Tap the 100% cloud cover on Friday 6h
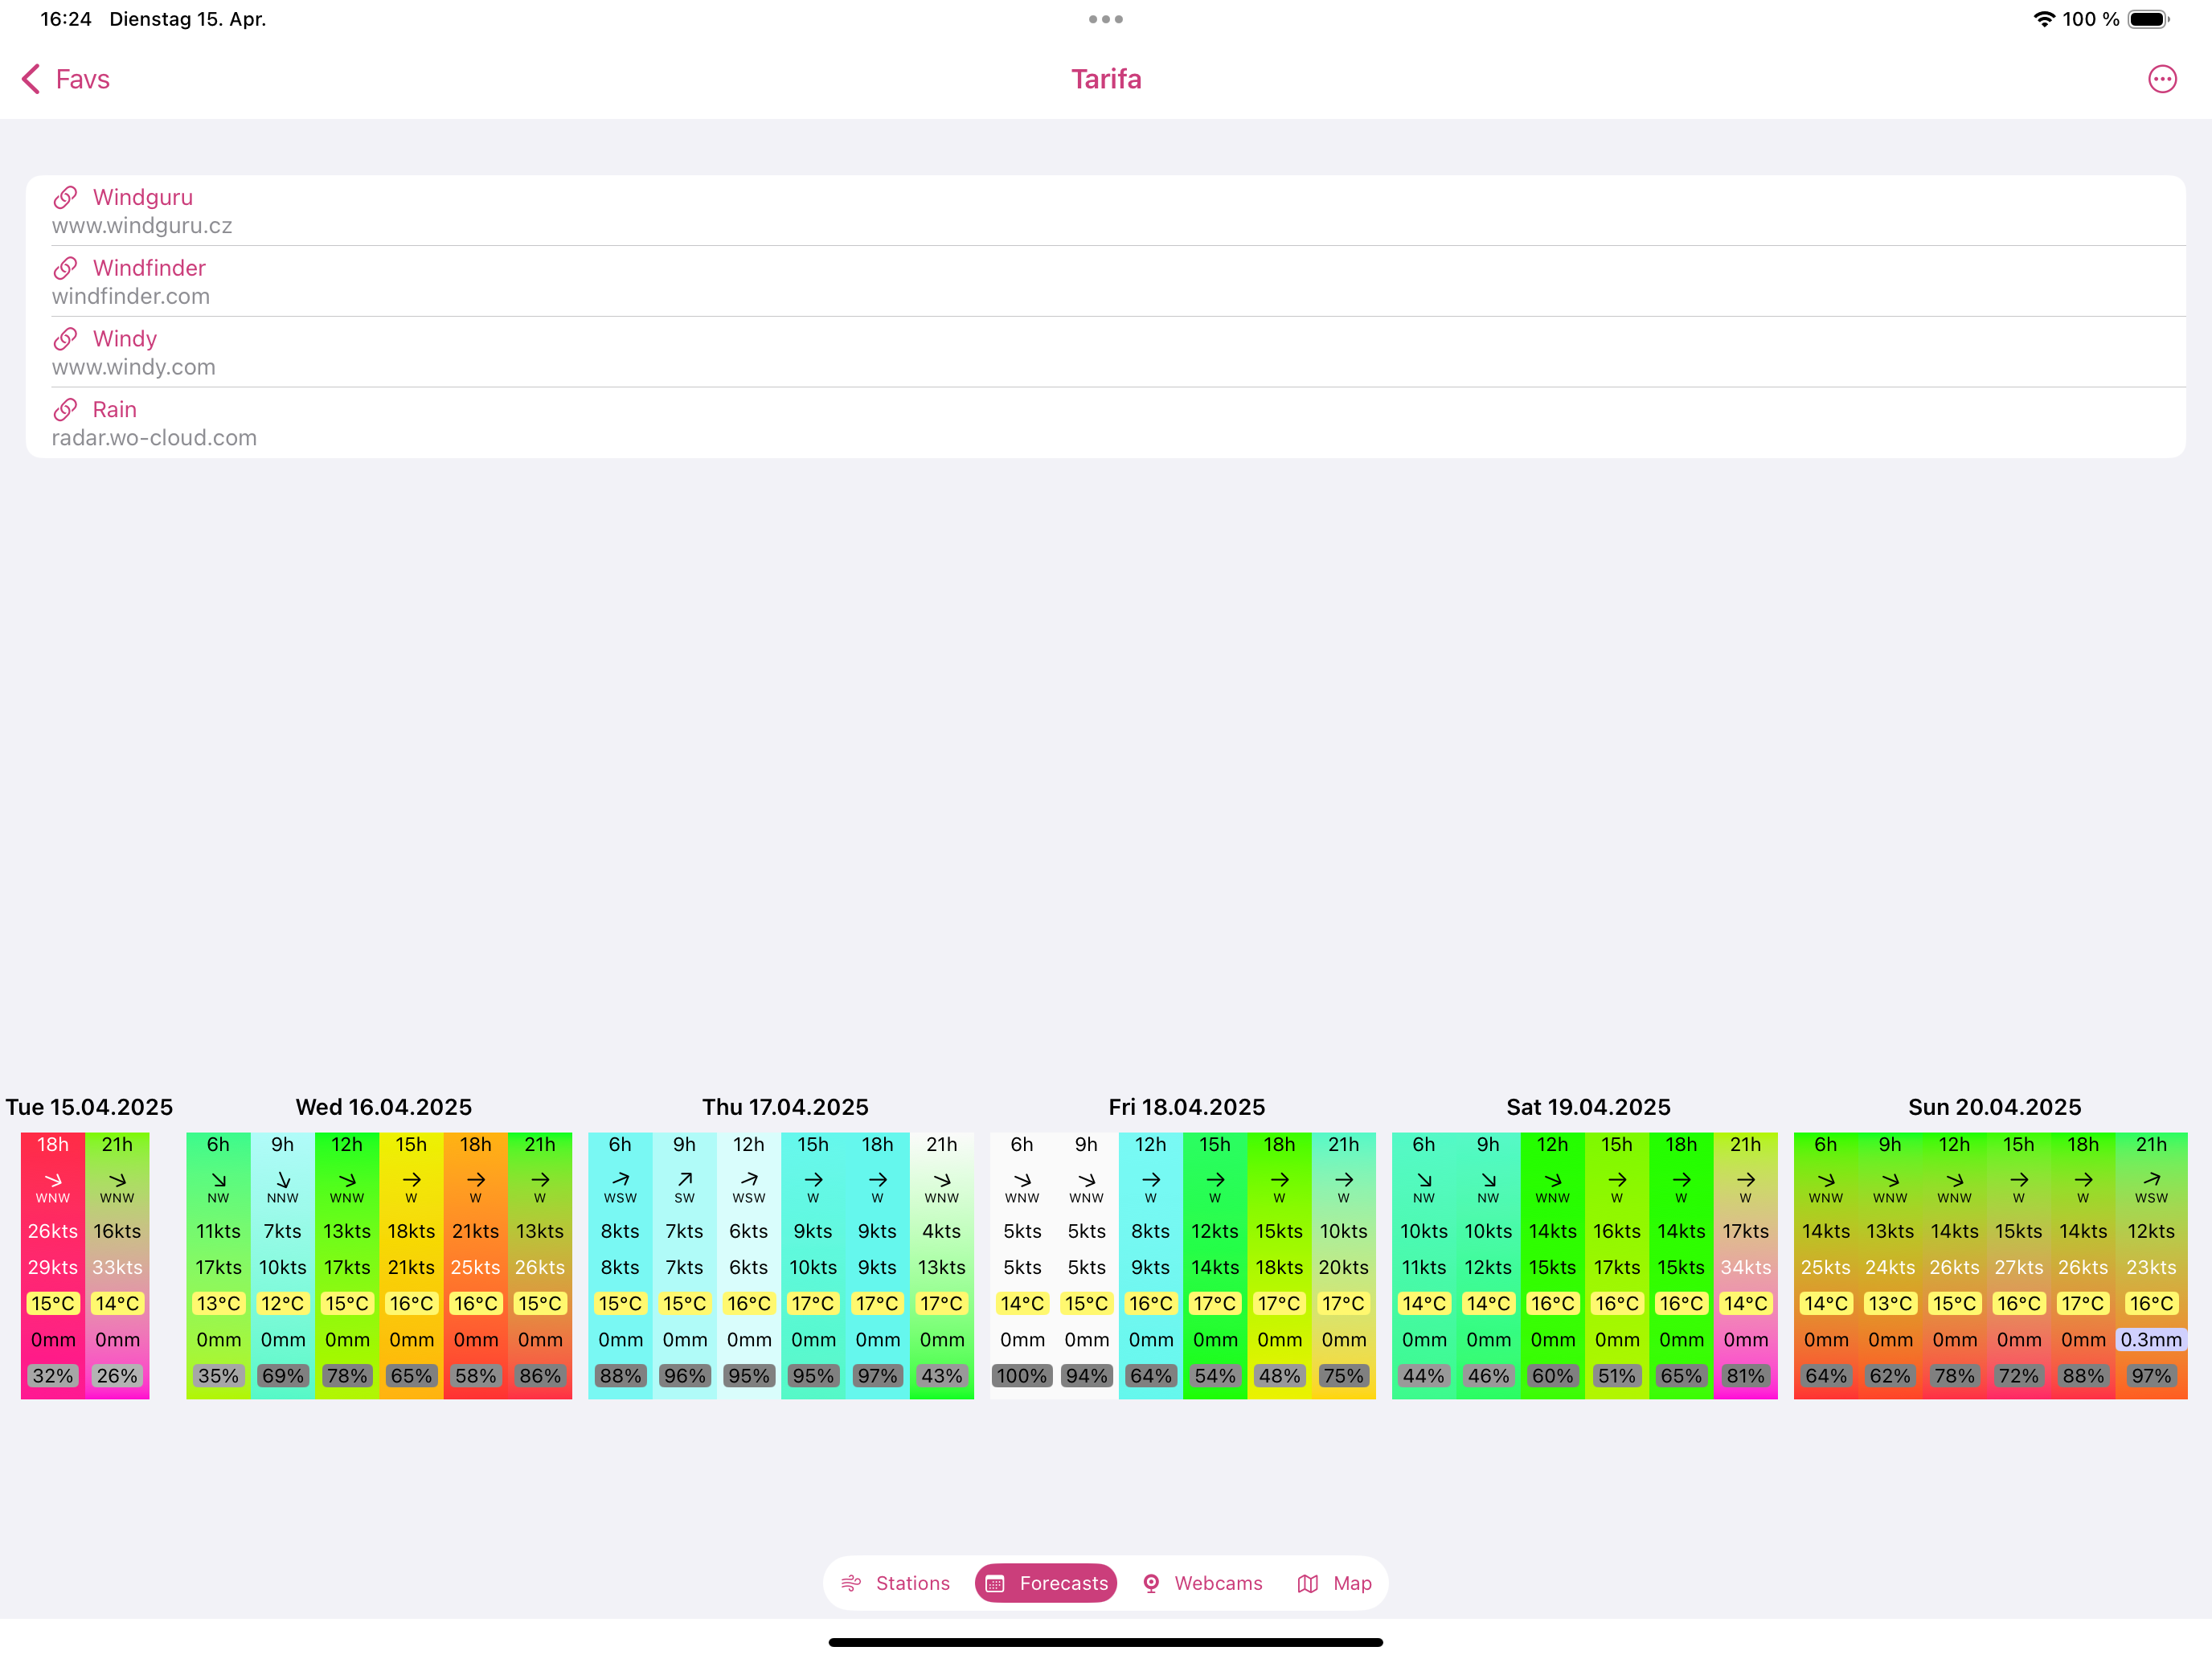Image resolution: width=2212 pixels, height=1659 pixels. [x=1022, y=1376]
